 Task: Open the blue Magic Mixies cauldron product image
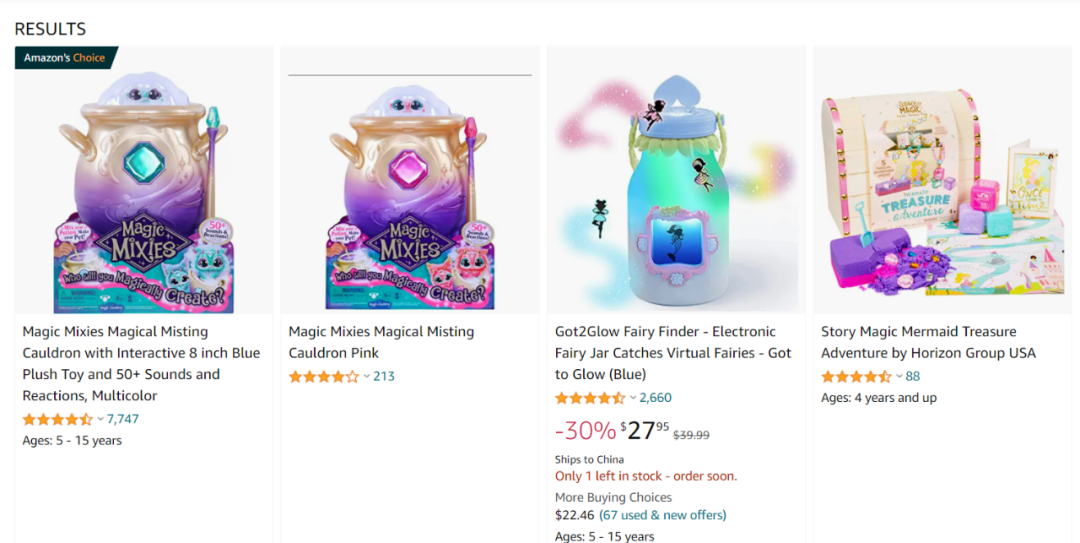[x=143, y=190]
